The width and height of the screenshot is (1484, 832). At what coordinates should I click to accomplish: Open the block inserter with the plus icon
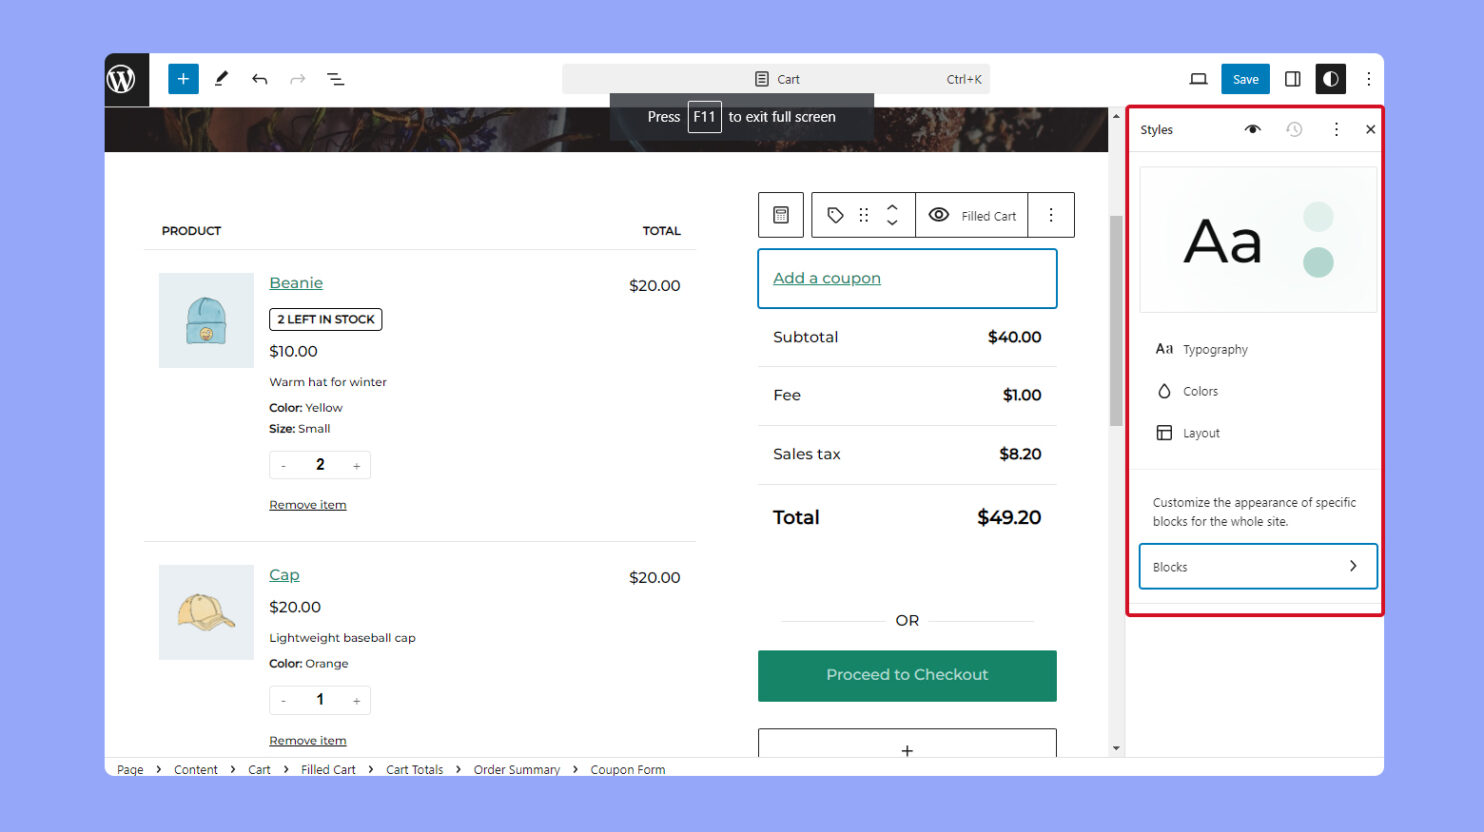[x=182, y=78]
